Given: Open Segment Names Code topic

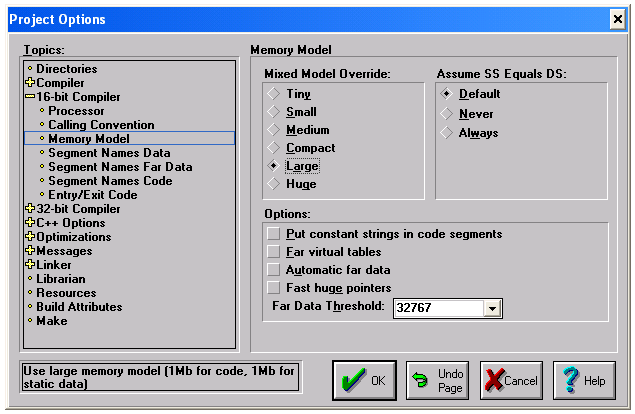Looking at the screenshot, I should tap(110, 181).
